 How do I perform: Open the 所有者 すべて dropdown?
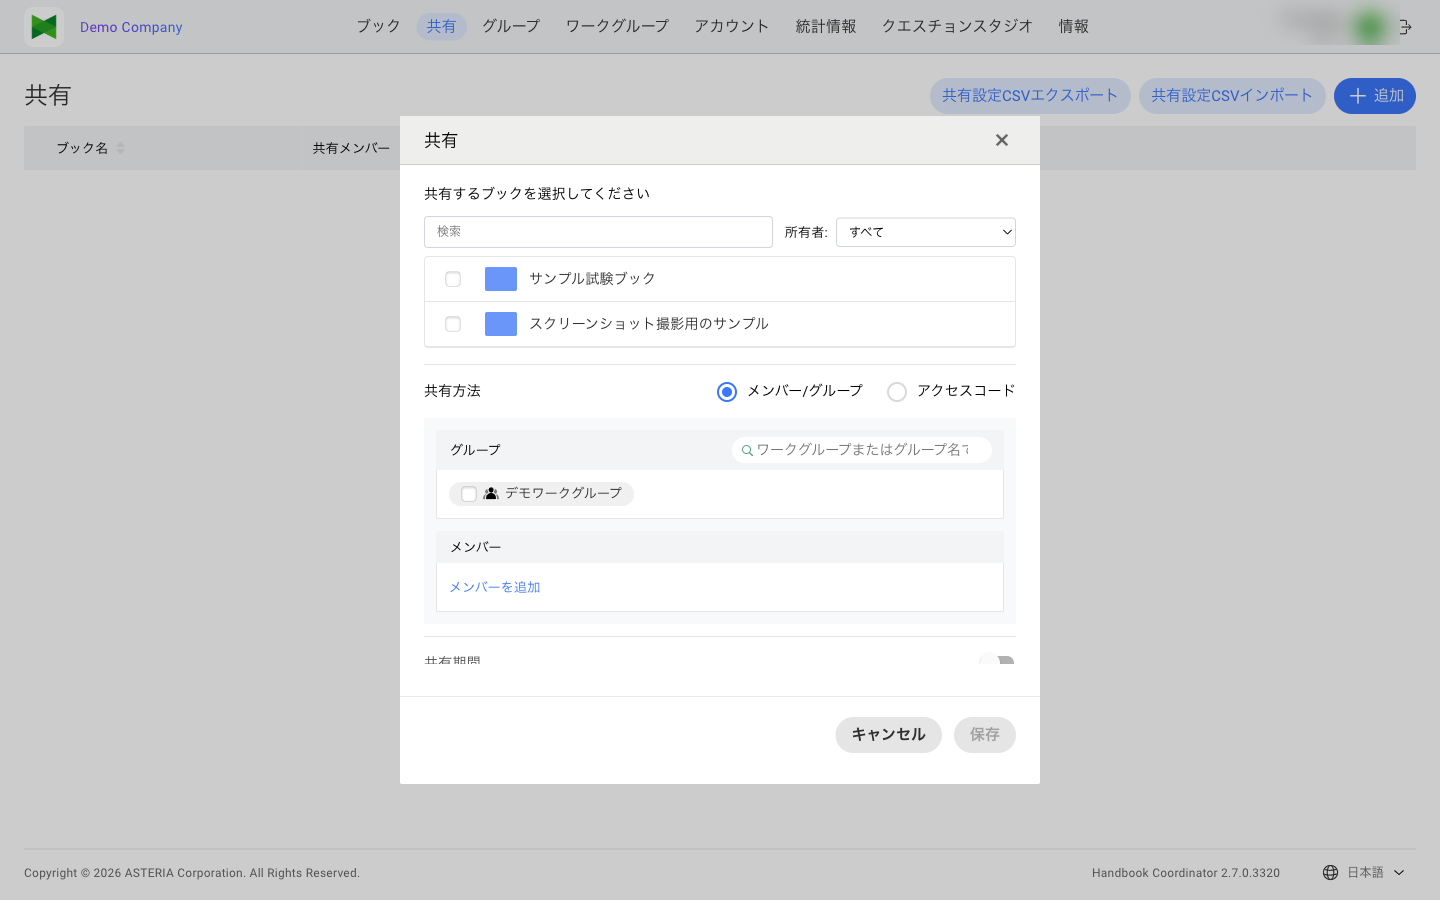(x=926, y=232)
